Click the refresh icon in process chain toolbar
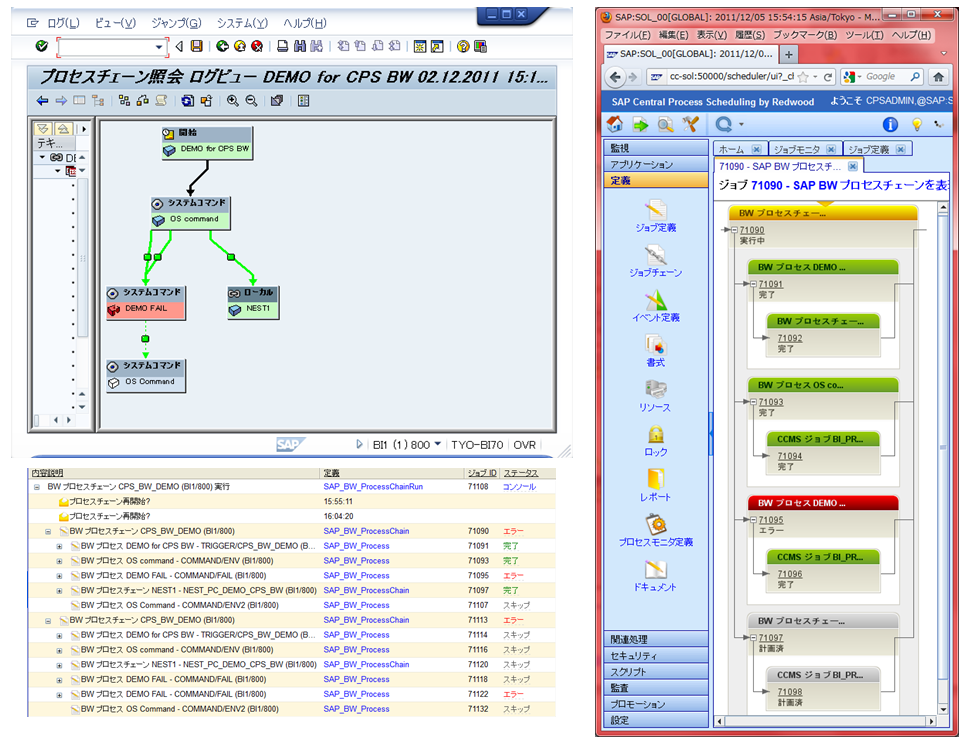 pyautogui.click(x=187, y=101)
